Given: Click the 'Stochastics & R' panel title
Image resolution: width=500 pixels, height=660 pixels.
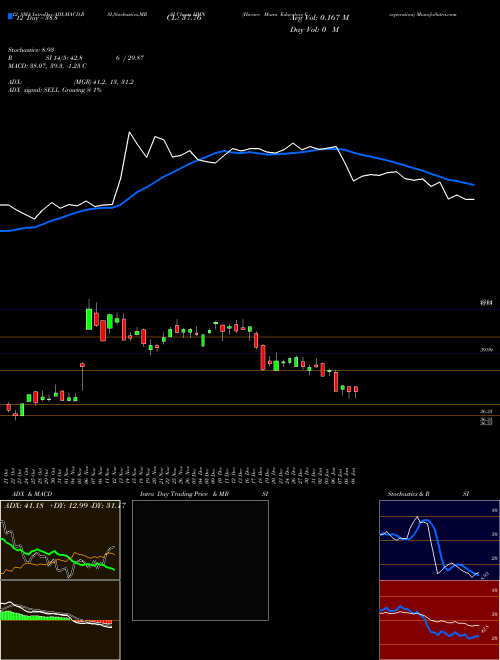Looking at the screenshot, I should click(408, 494).
